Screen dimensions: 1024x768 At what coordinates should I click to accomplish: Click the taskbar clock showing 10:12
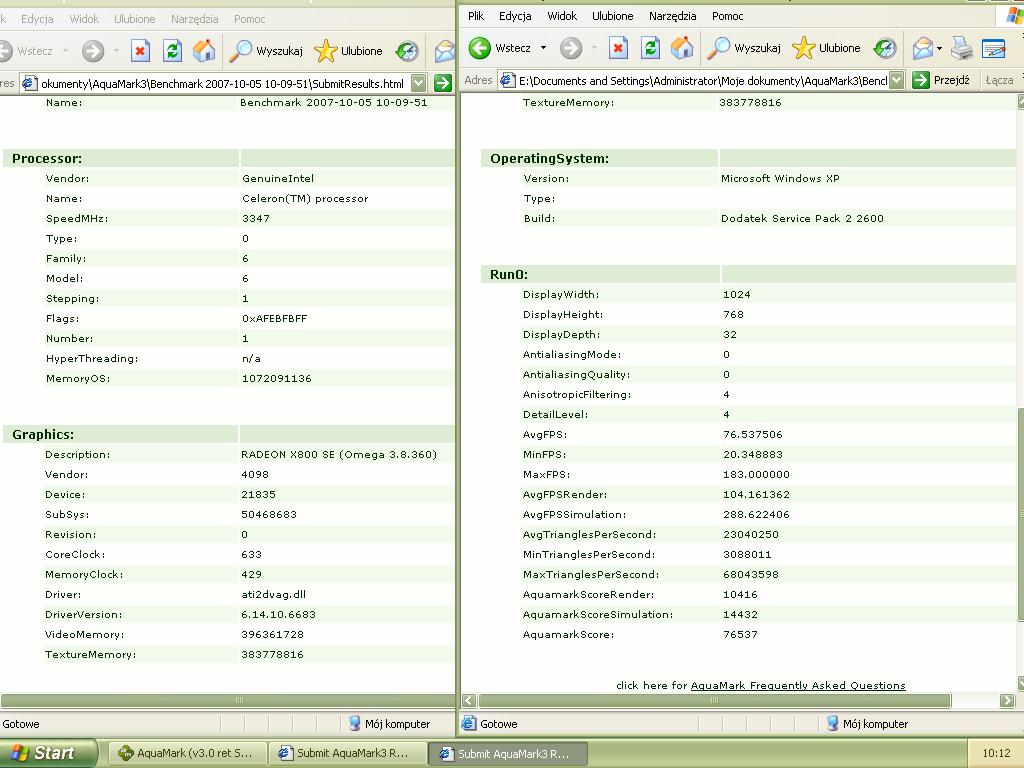point(996,753)
